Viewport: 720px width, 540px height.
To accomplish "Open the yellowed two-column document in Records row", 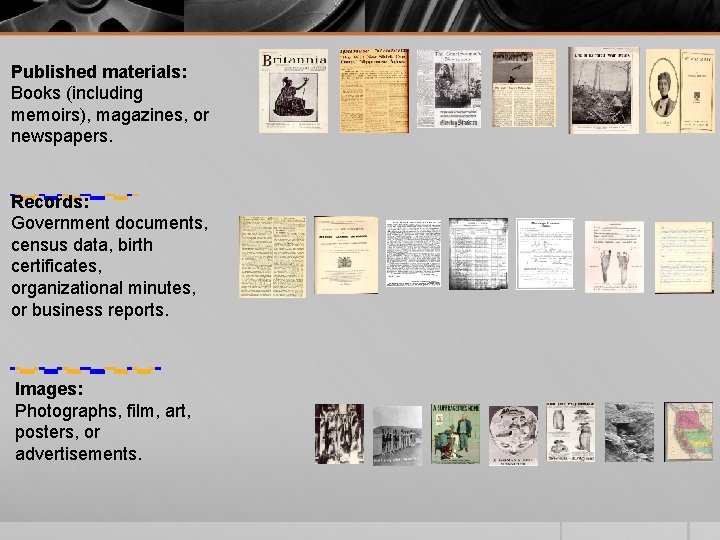I will [273, 257].
